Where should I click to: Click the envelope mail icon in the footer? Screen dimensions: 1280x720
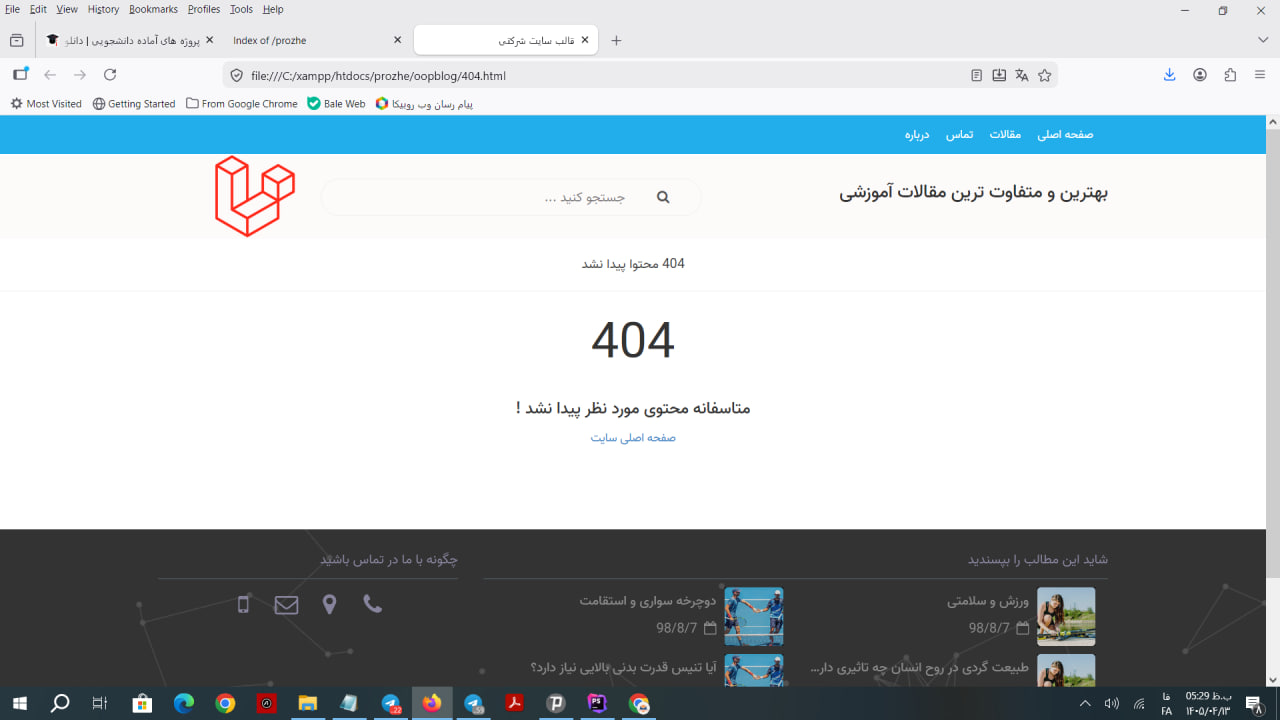[x=286, y=604]
